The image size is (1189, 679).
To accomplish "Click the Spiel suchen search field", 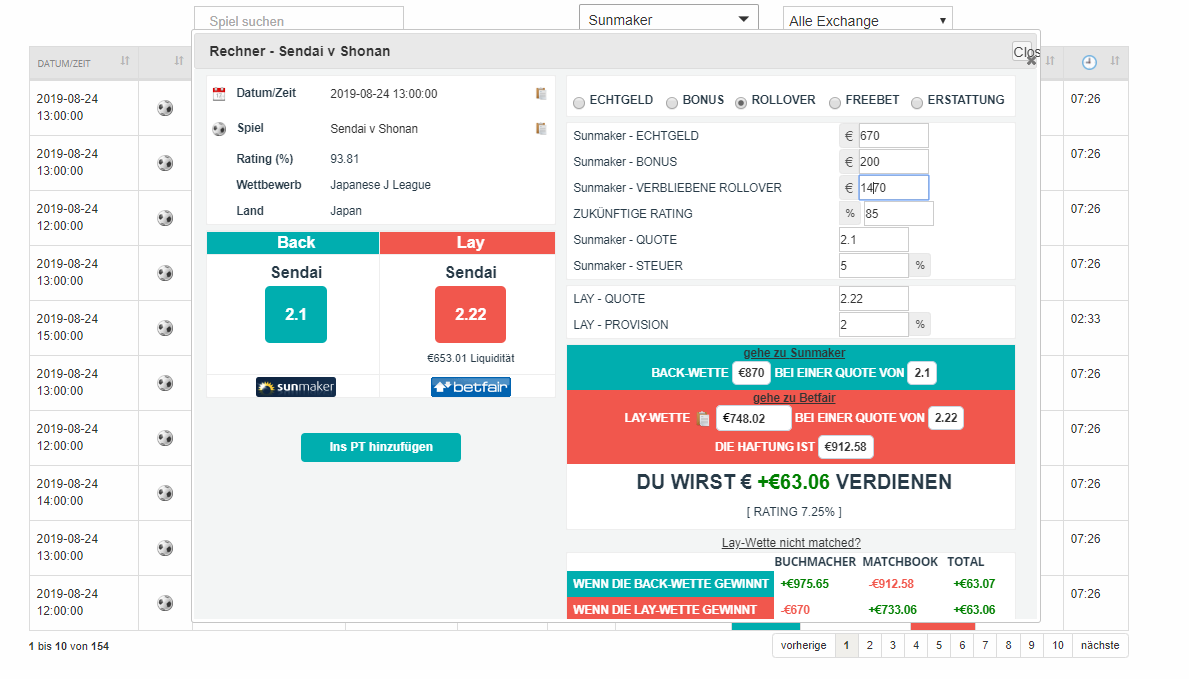I will tap(299, 18).
